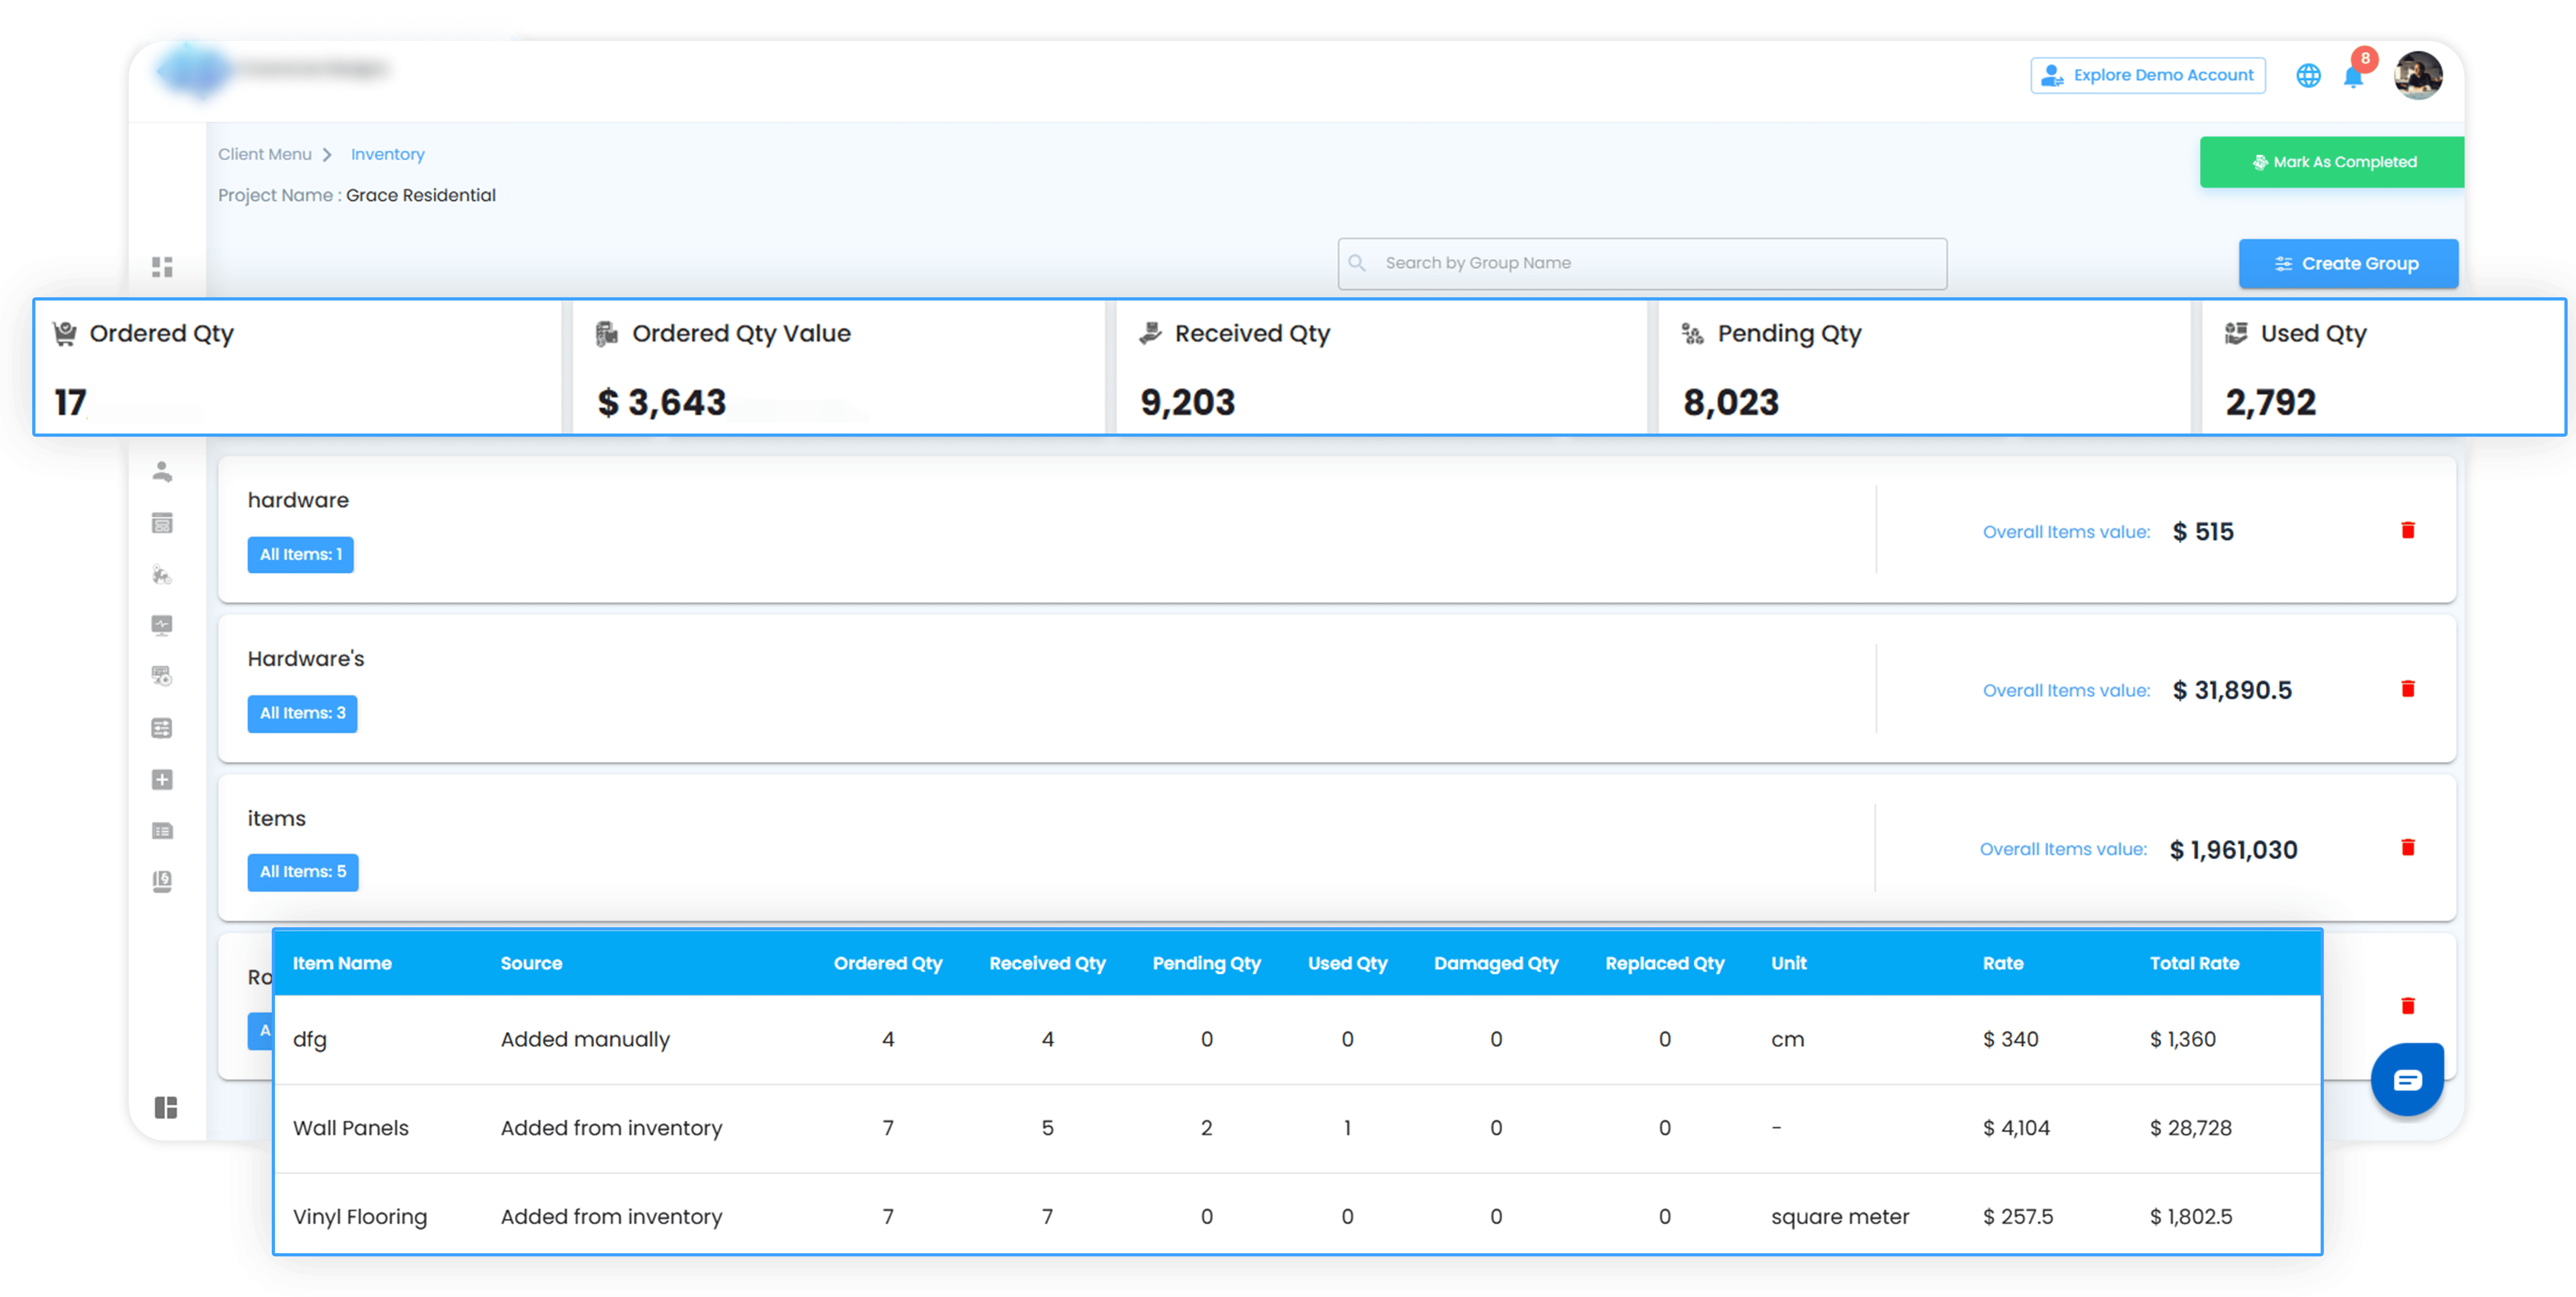Click the Rate column header
2576x1297 pixels.
(2003, 964)
